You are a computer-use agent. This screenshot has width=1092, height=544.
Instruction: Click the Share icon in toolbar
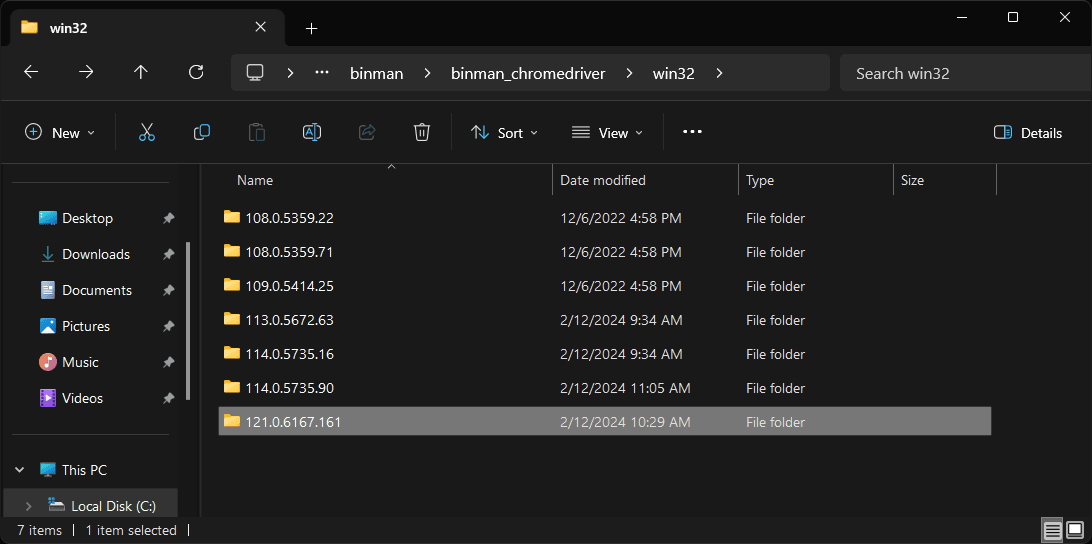click(x=367, y=132)
